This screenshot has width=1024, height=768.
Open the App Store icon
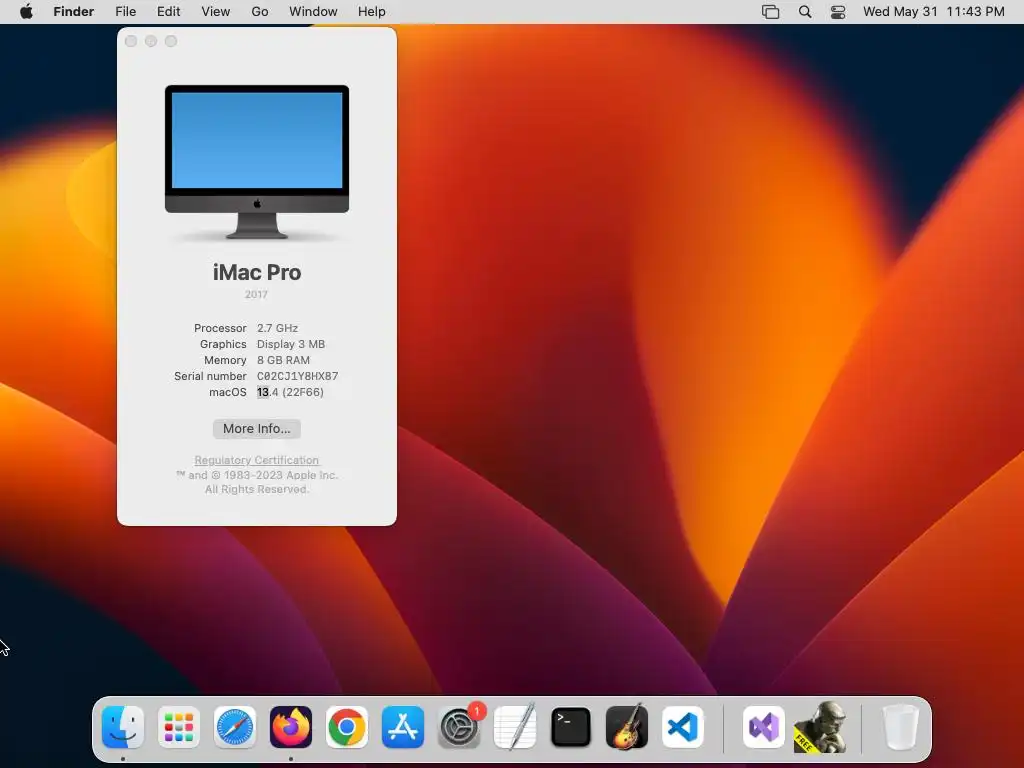point(403,727)
